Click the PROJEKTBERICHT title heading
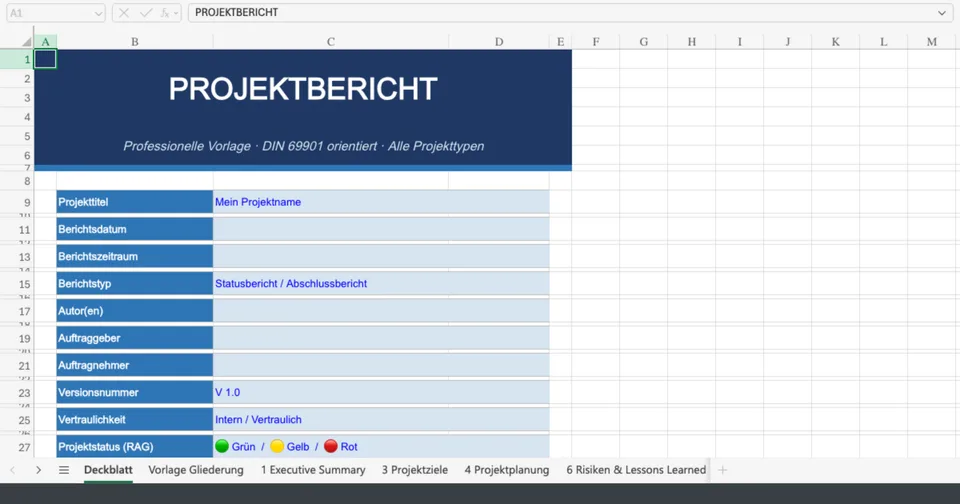 click(302, 89)
